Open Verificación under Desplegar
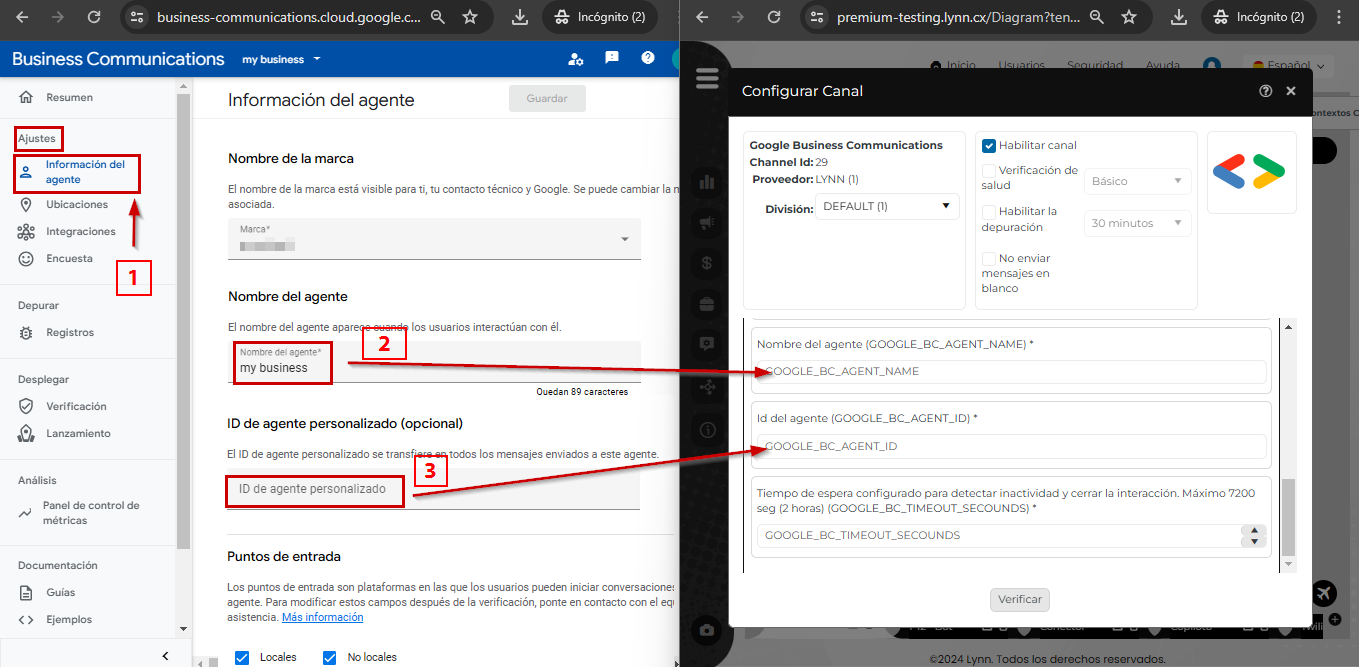Viewport: 1359px width, 667px height. [76, 406]
